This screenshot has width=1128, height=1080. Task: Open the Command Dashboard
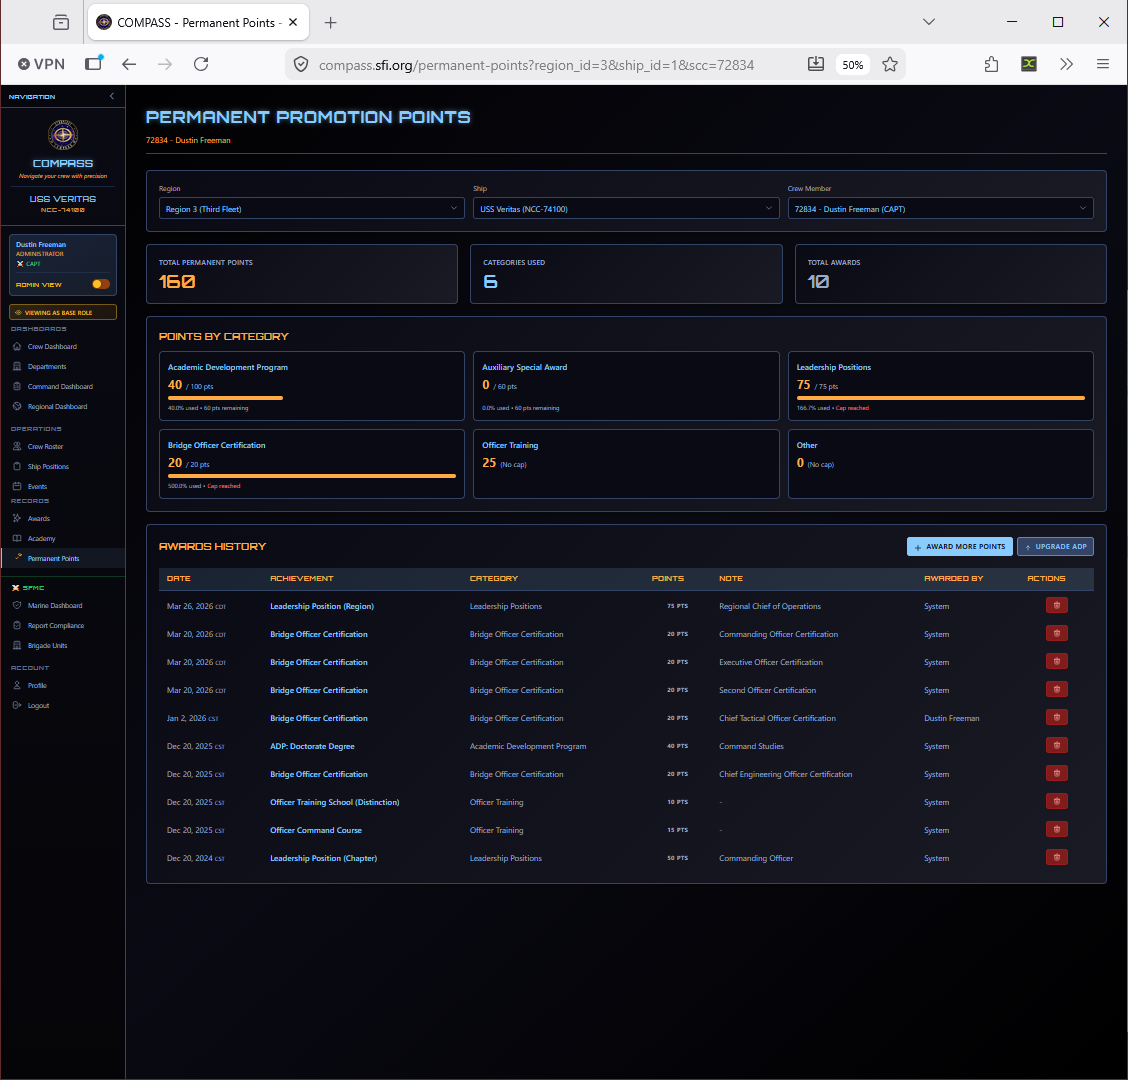pyautogui.click(x=60, y=387)
